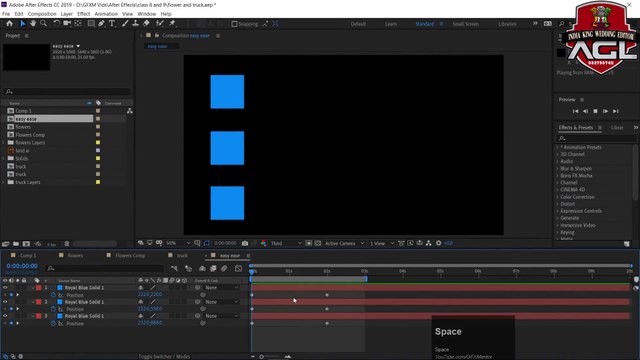Image resolution: width=640 pixels, height=360 pixels.
Task: Select the Zoom magnifier tool
Action: 43,24
